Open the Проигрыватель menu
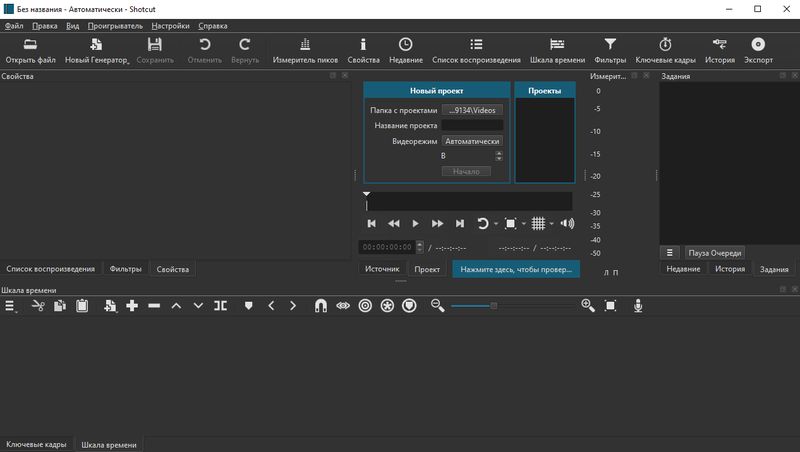 point(114,25)
